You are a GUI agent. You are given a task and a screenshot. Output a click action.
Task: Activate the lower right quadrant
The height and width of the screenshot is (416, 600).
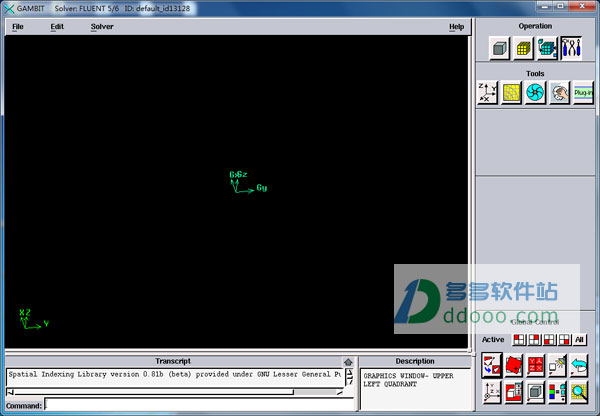[564, 339]
